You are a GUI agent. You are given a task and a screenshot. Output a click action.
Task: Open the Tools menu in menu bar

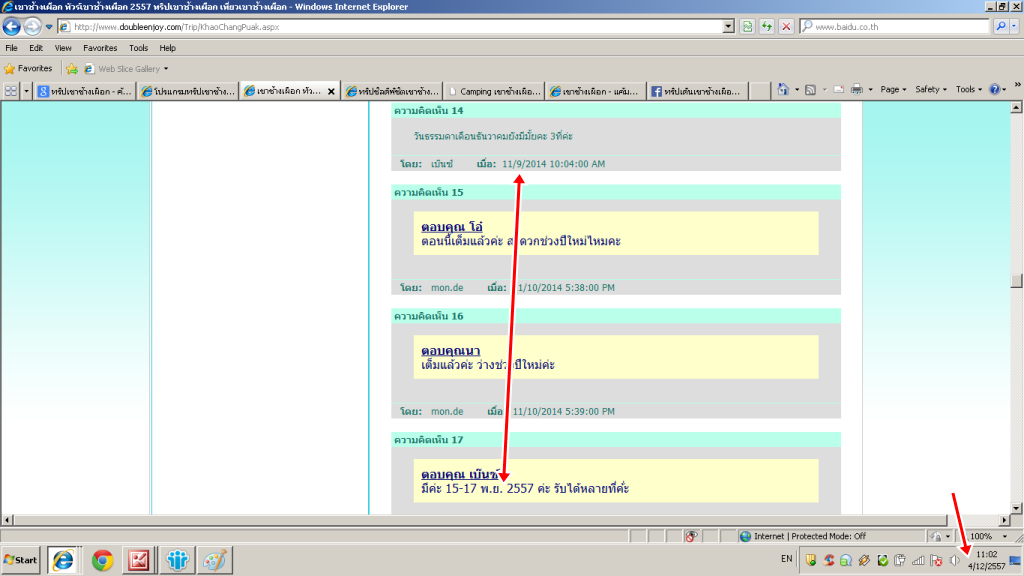138,48
